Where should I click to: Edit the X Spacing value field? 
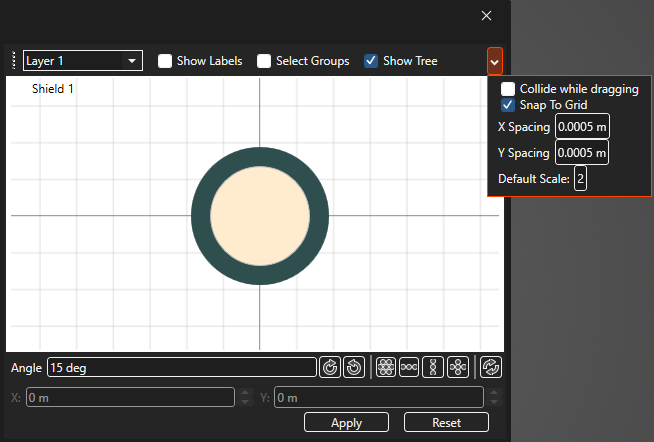(582, 126)
